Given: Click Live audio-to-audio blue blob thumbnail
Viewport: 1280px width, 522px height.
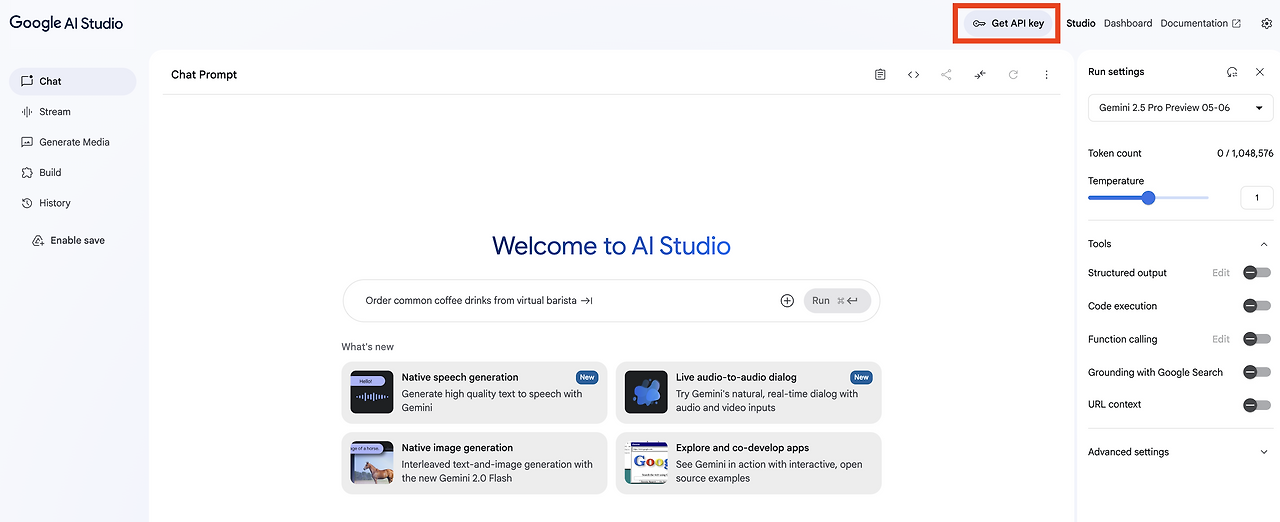Looking at the screenshot, I should point(646,392).
